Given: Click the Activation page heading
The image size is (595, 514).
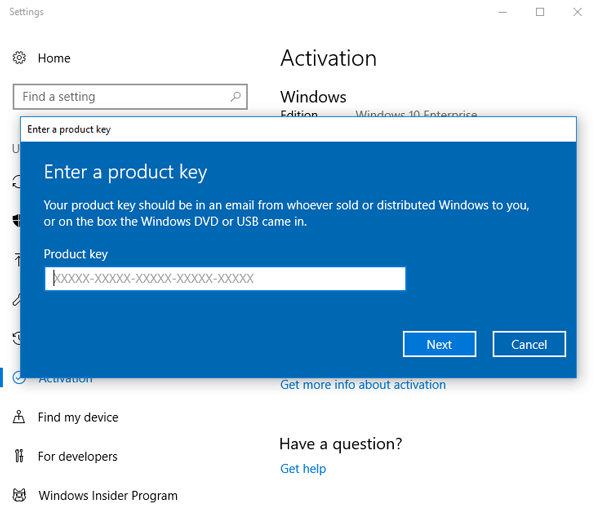Looking at the screenshot, I should coord(328,58).
